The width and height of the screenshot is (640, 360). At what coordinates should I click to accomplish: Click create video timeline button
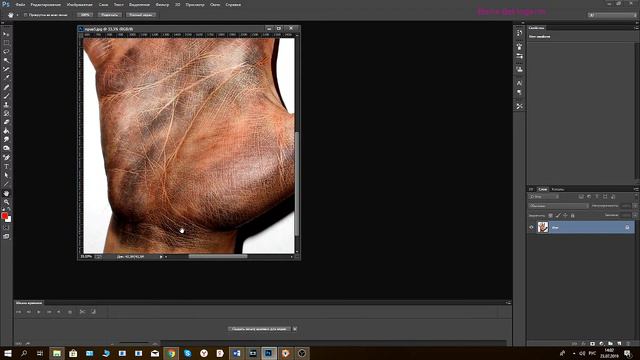260,329
